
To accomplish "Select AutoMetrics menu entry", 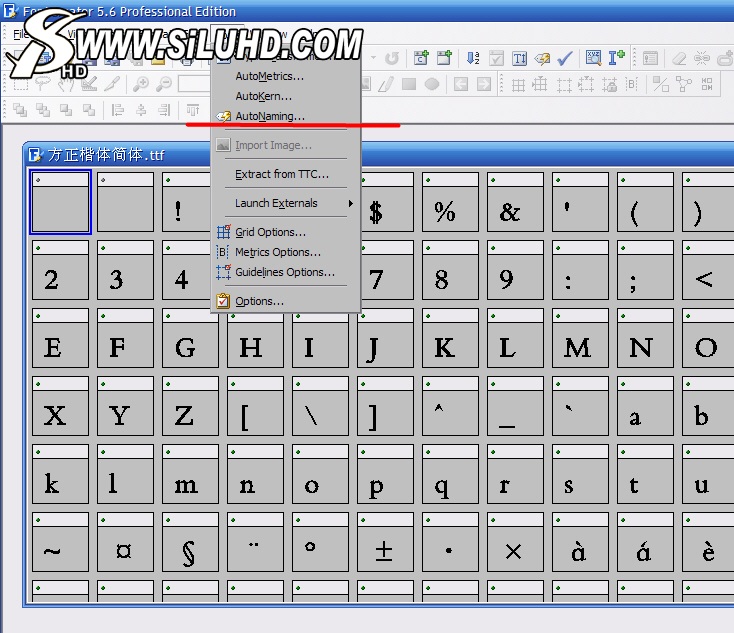I will tap(269, 76).
